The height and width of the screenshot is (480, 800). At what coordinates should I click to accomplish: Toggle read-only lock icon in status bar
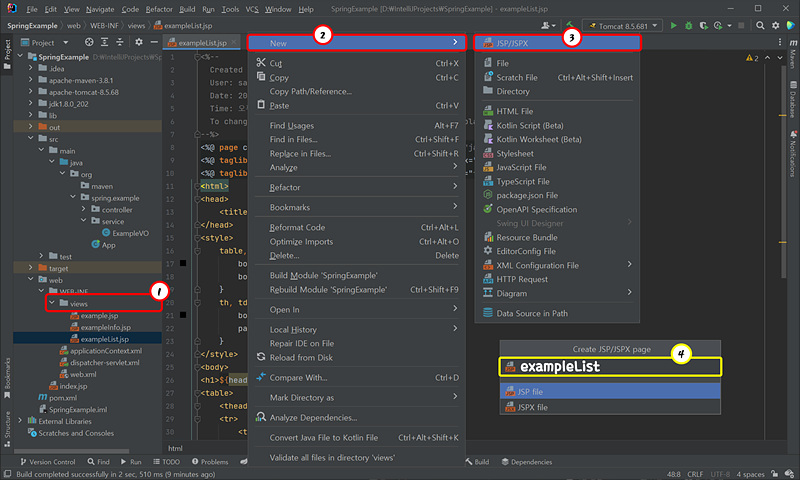pyautogui.click(x=774, y=474)
